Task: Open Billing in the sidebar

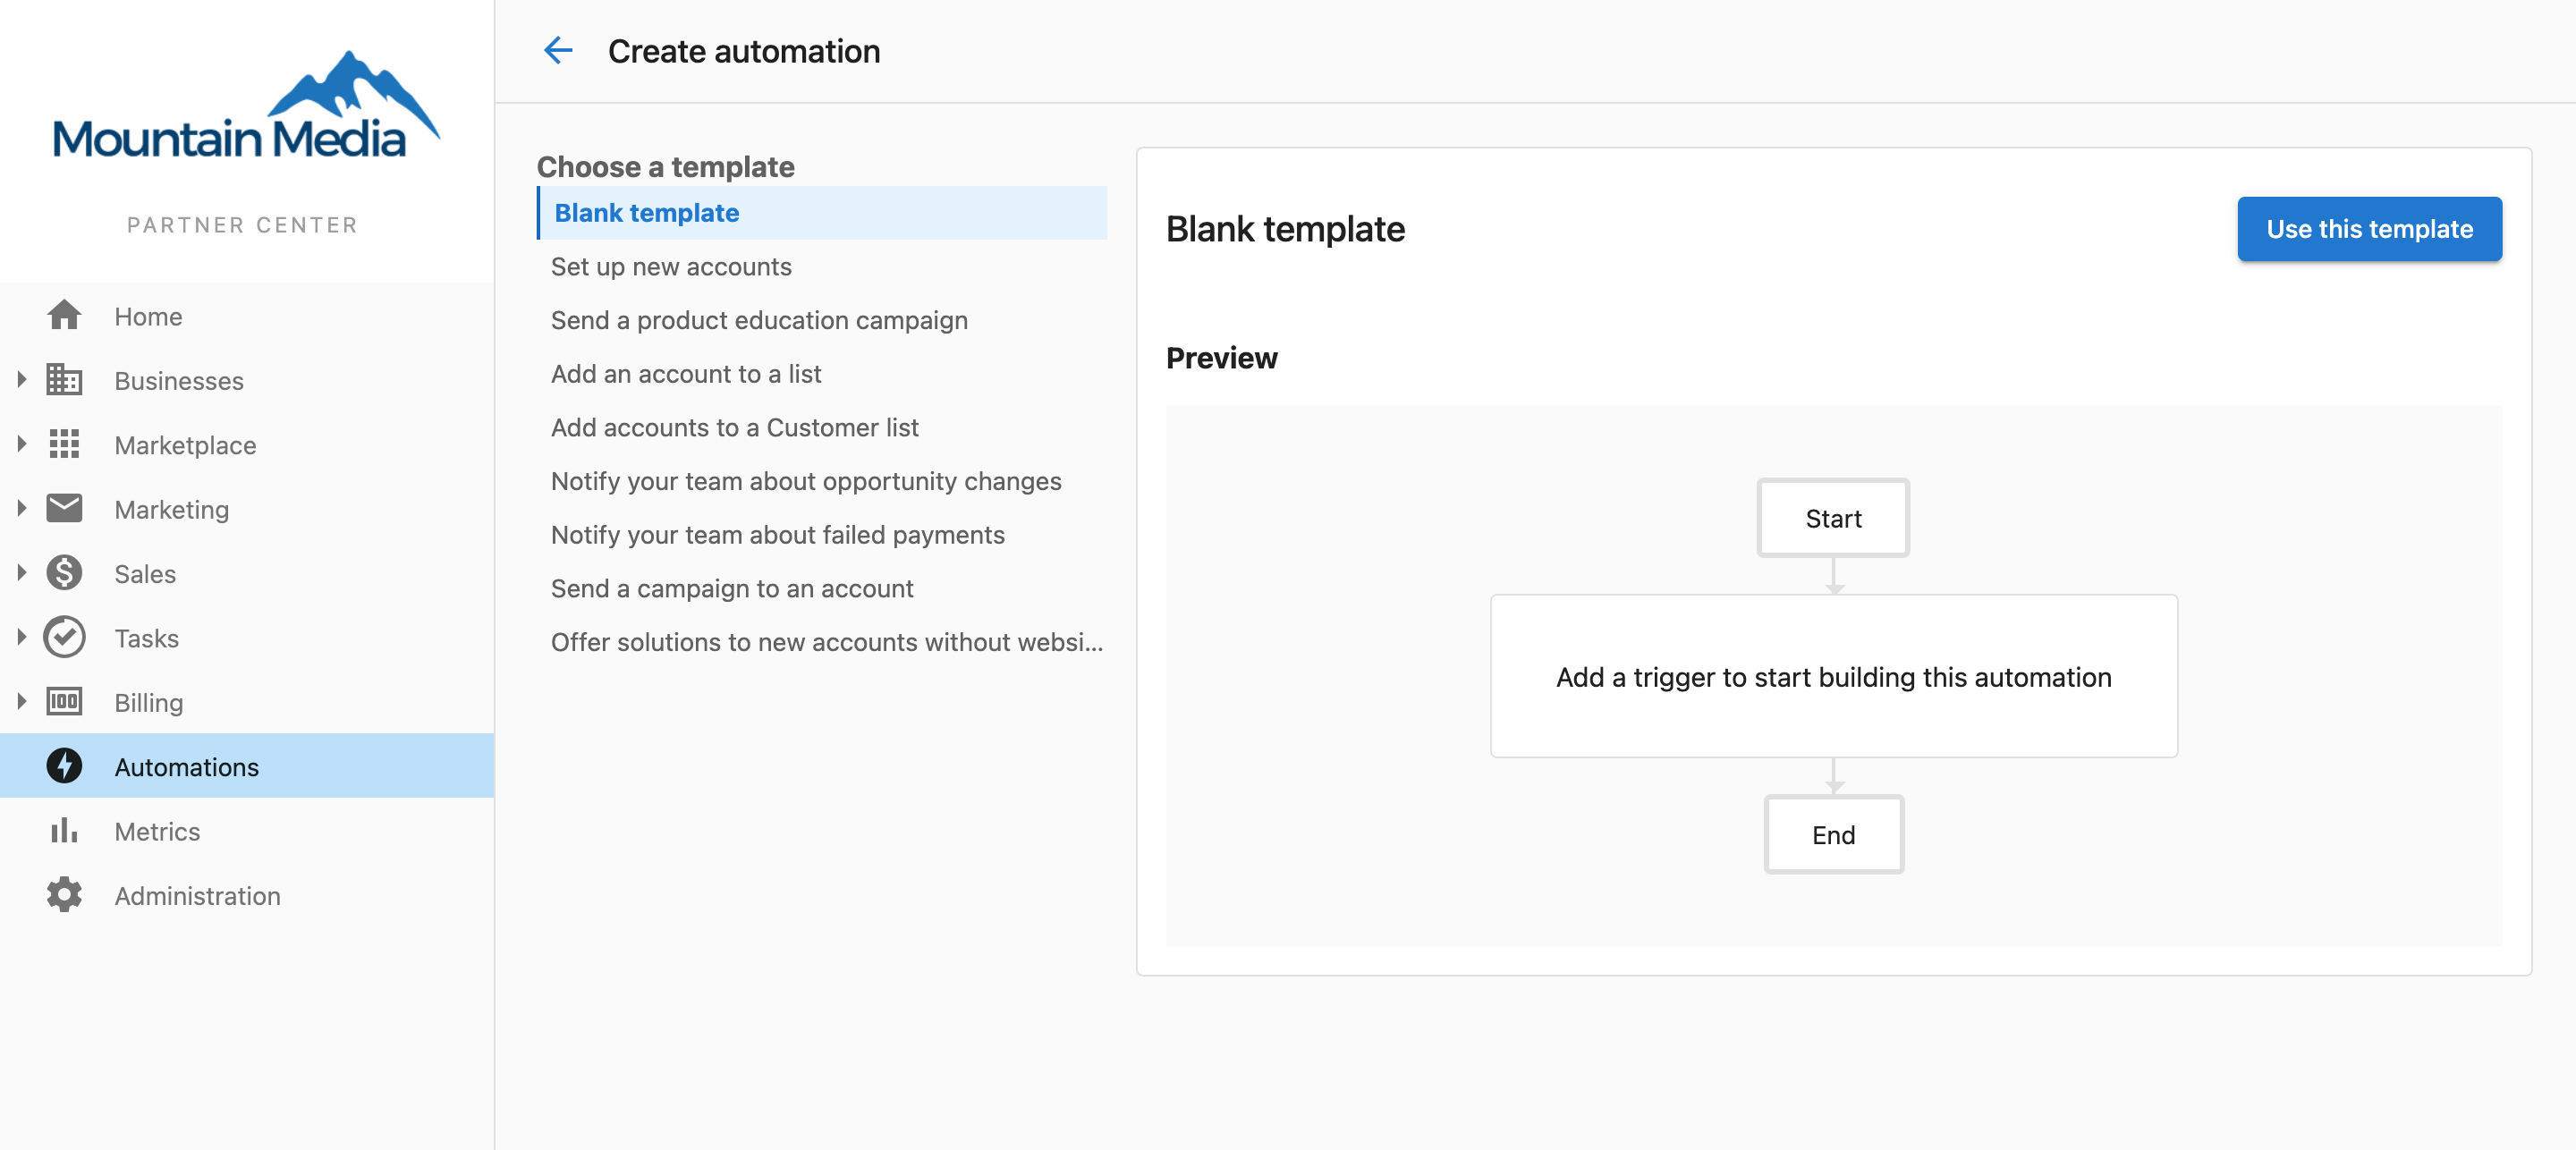Action: [x=247, y=702]
